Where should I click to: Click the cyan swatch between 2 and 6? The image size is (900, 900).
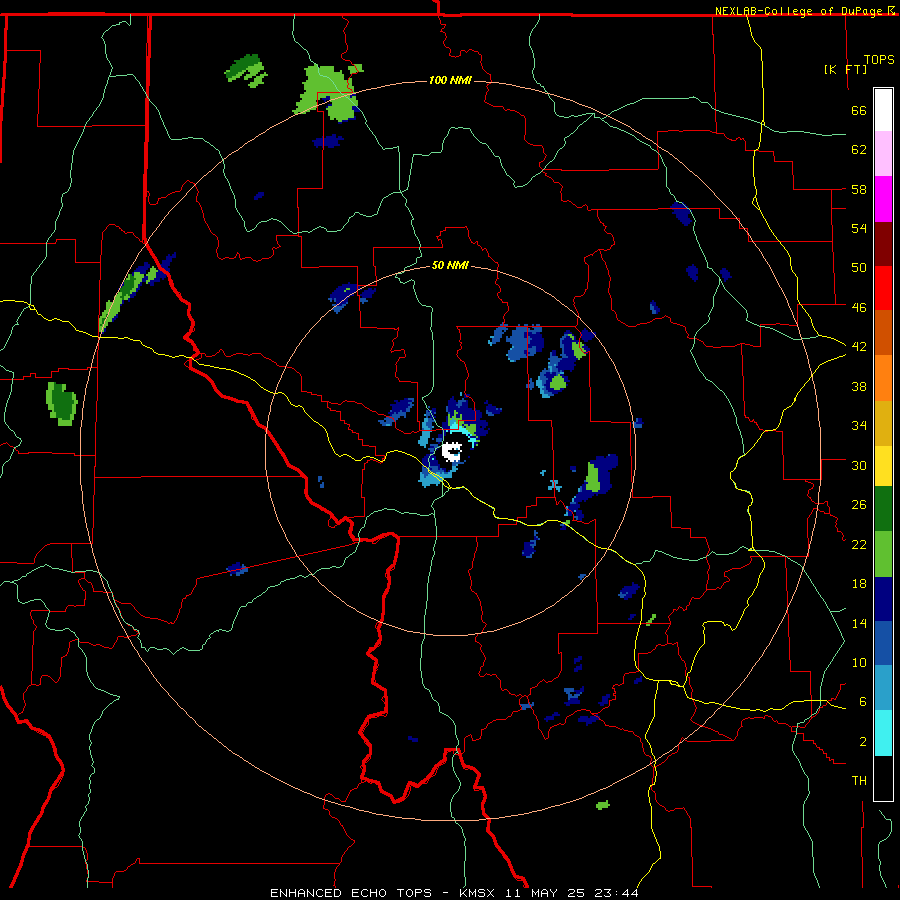(883, 733)
